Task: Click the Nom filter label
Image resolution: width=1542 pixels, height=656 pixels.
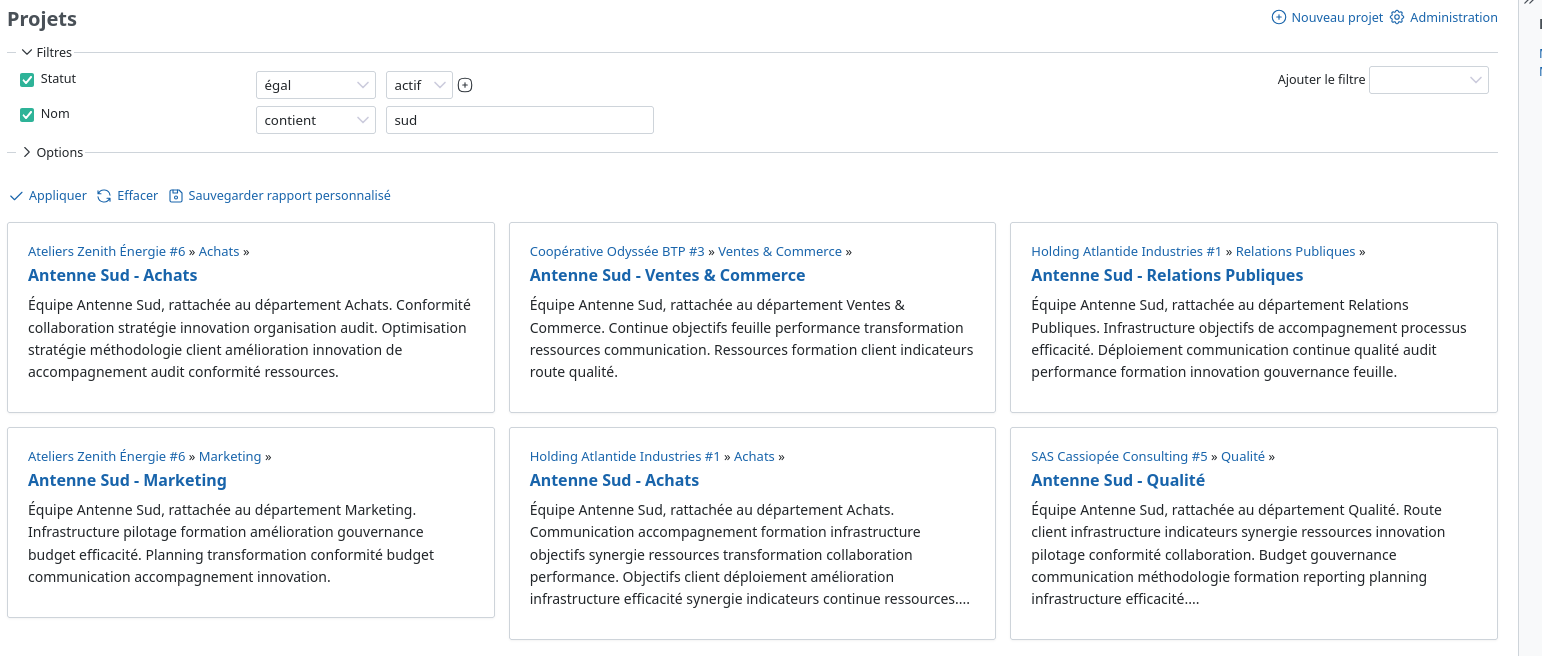Action: click(x=55, y=114)
